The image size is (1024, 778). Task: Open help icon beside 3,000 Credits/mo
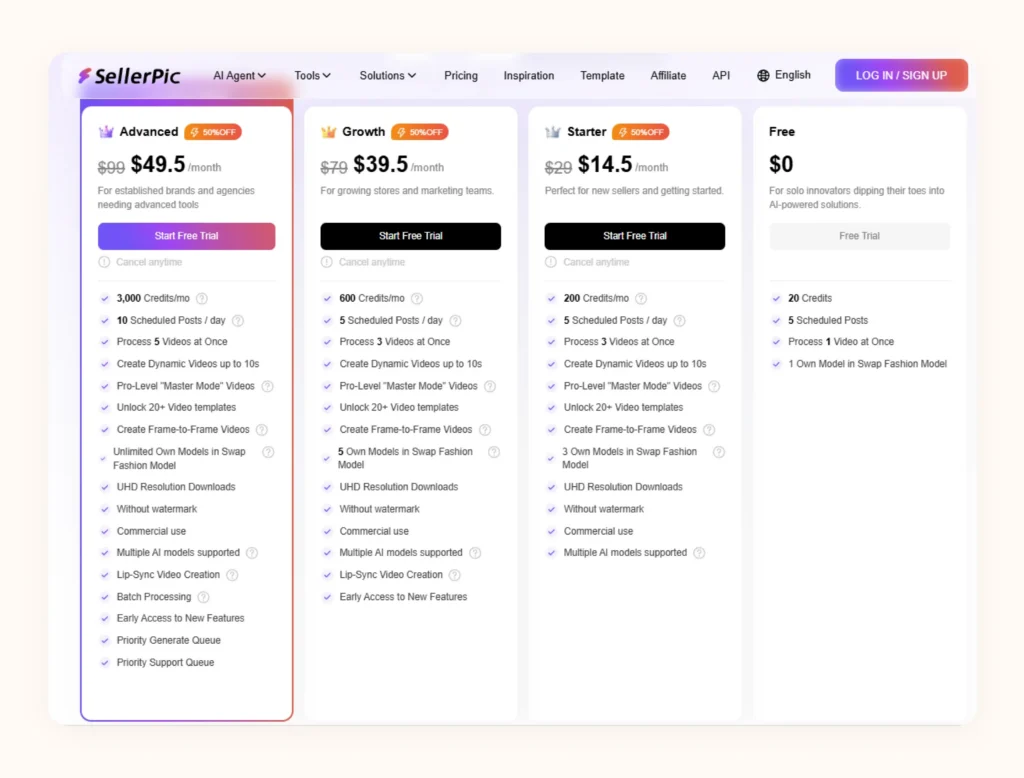(202, 299)
